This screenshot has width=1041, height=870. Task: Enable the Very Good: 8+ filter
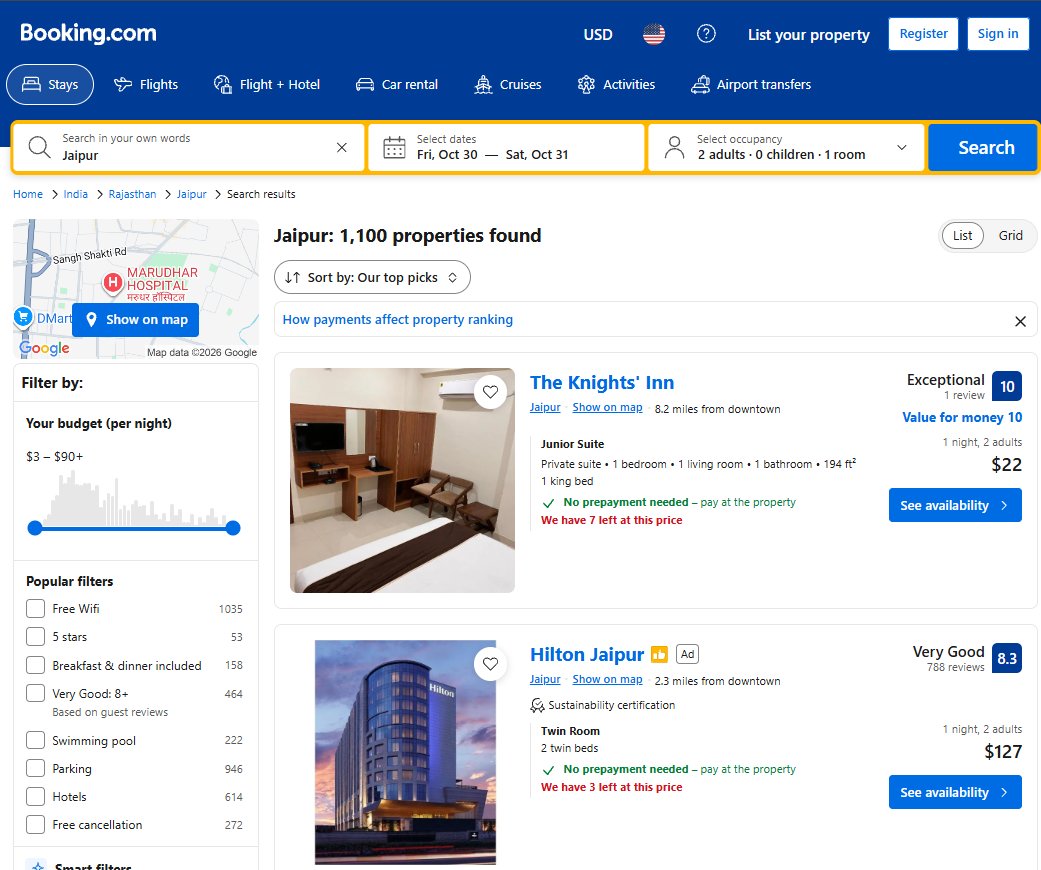point(35,693)
